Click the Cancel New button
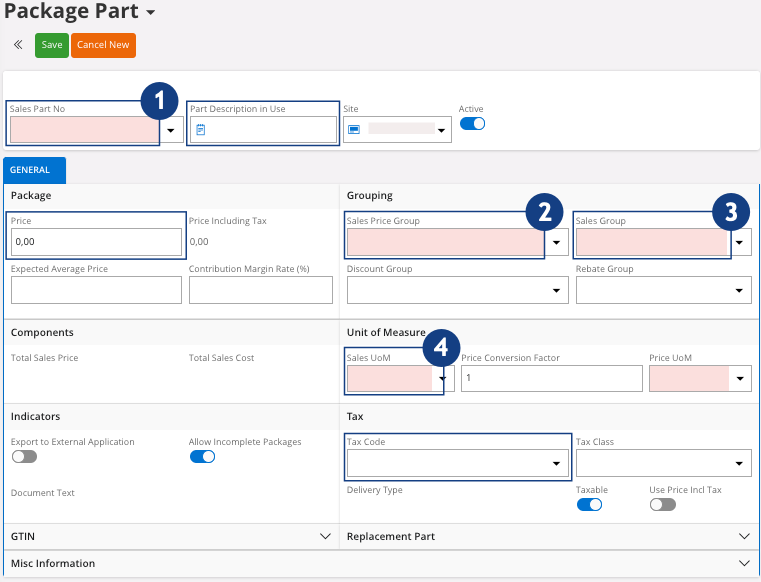 (103, 45)
